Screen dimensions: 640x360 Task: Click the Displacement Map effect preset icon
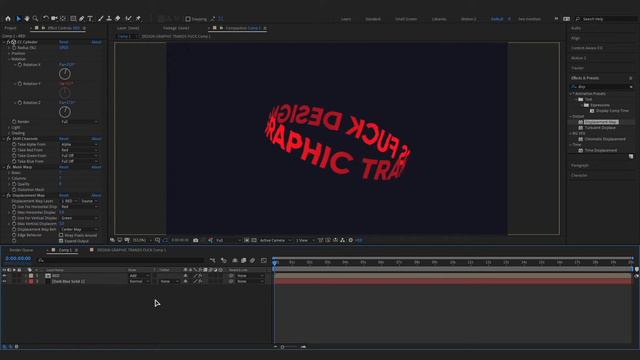point(580,122)
